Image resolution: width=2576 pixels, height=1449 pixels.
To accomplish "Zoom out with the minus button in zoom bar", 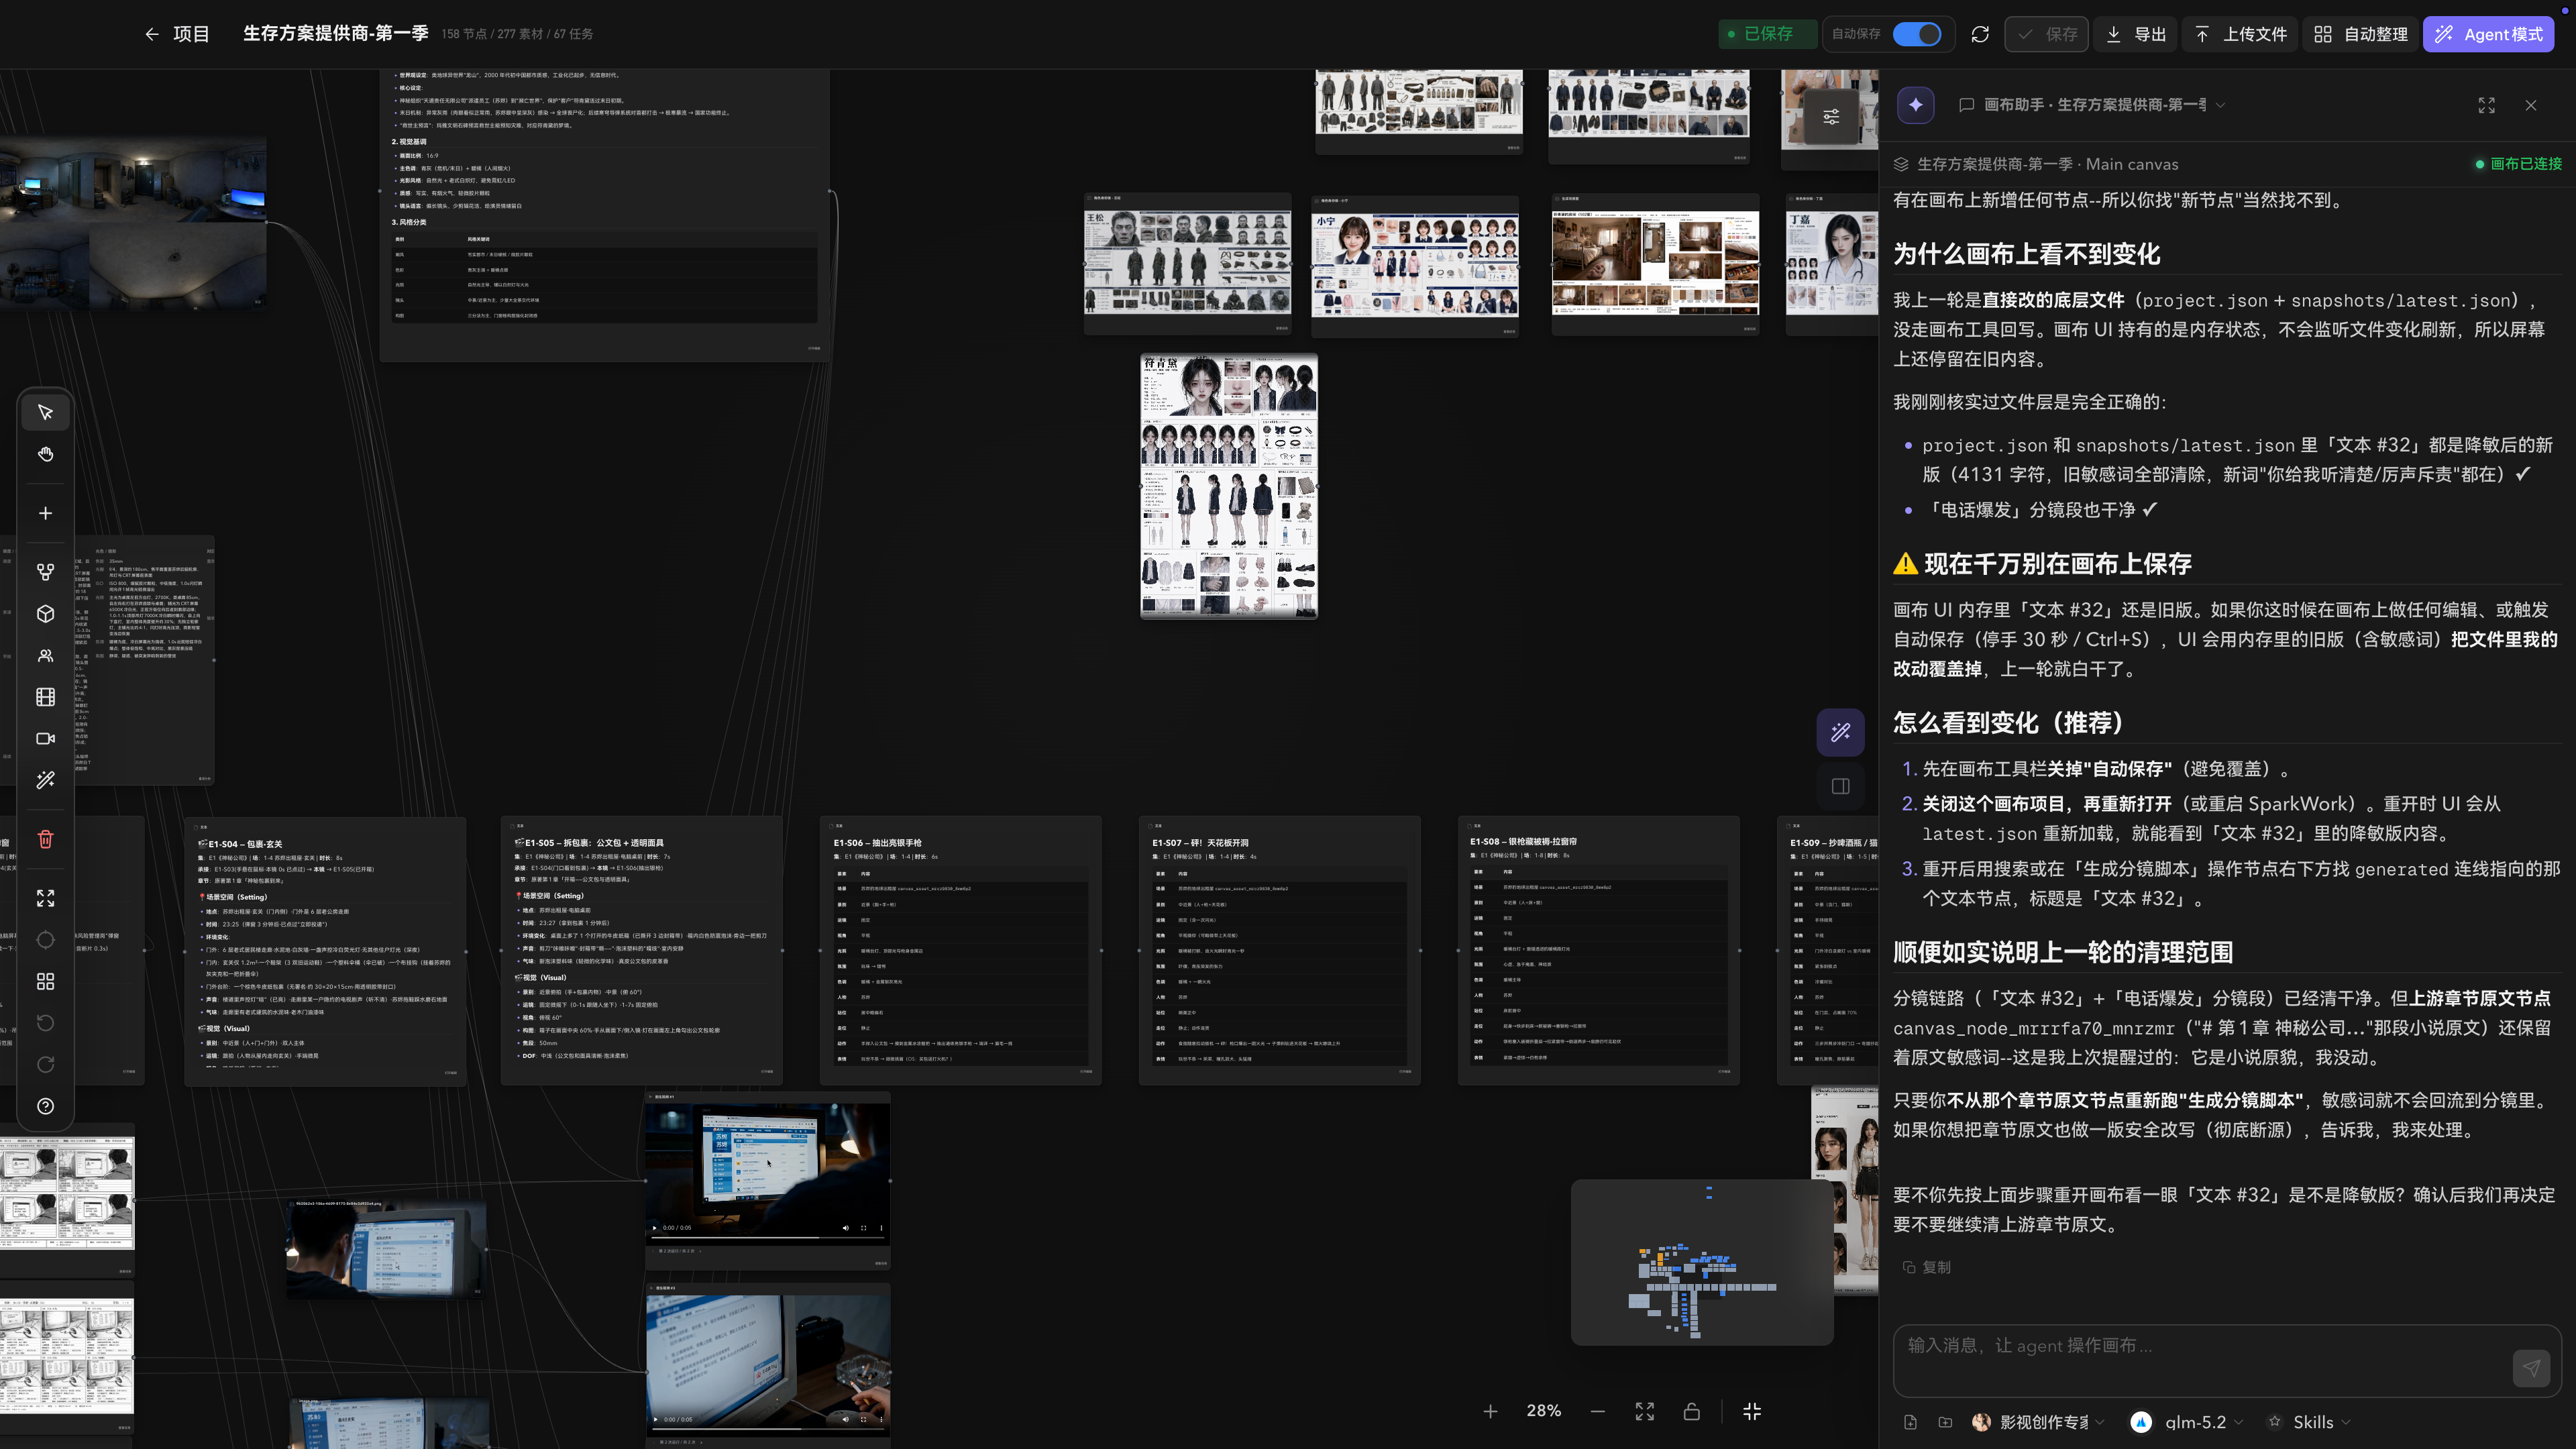I will click(x=1597, y=1411).
